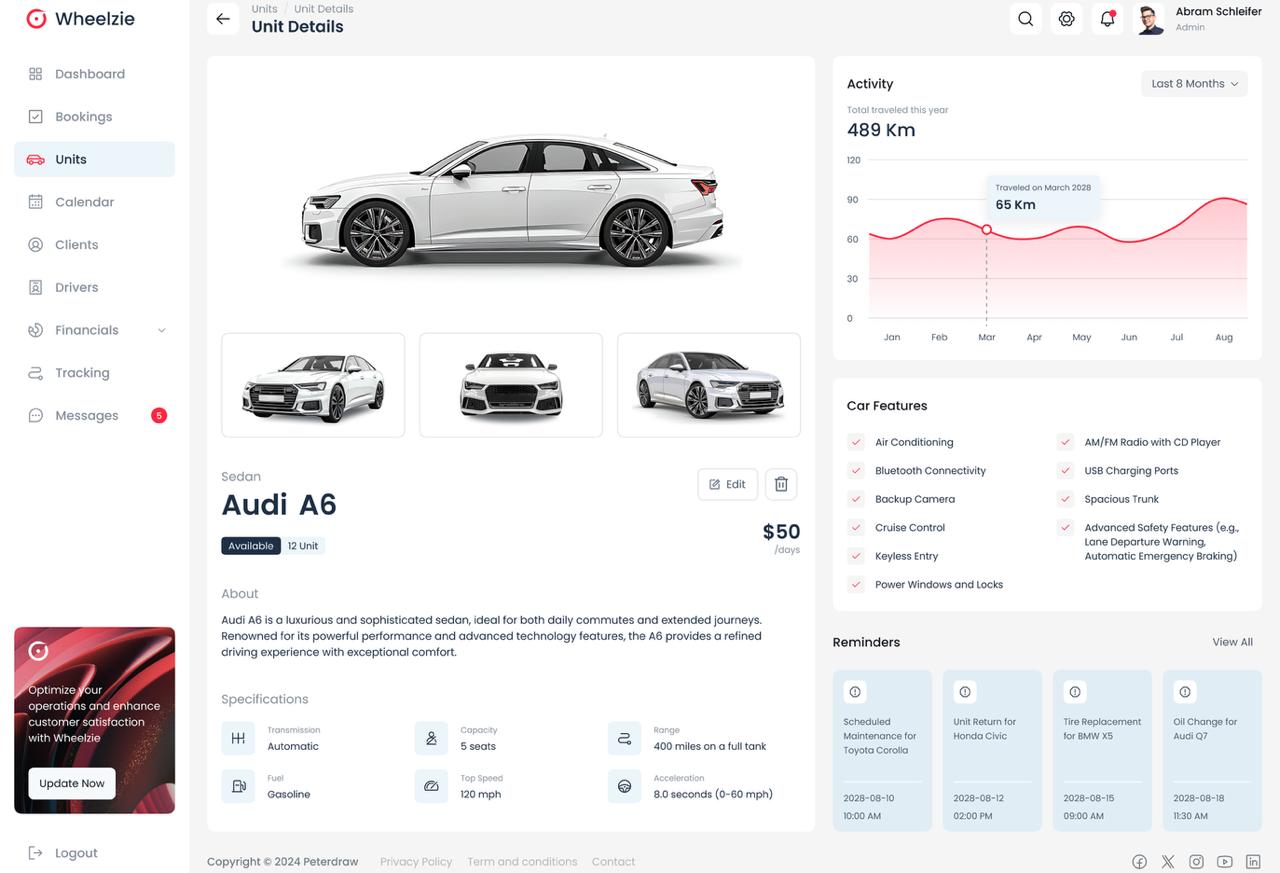Toggle the Air Conditioning checkbox
This screenshot has width=1280, height=873.
pos(856,441)
